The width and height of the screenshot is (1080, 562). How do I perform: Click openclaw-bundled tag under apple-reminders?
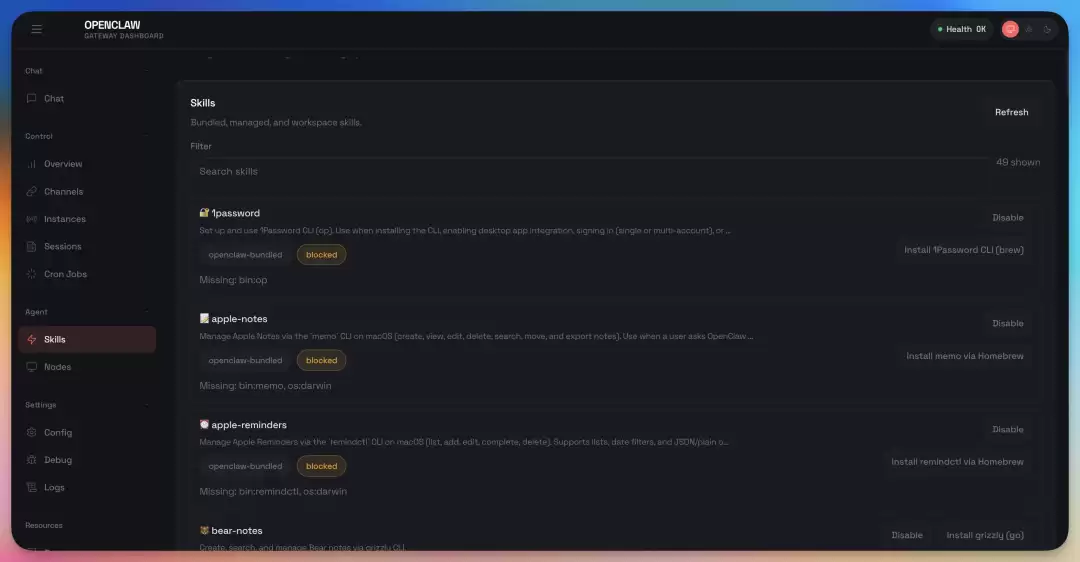(x=245, y=466)
